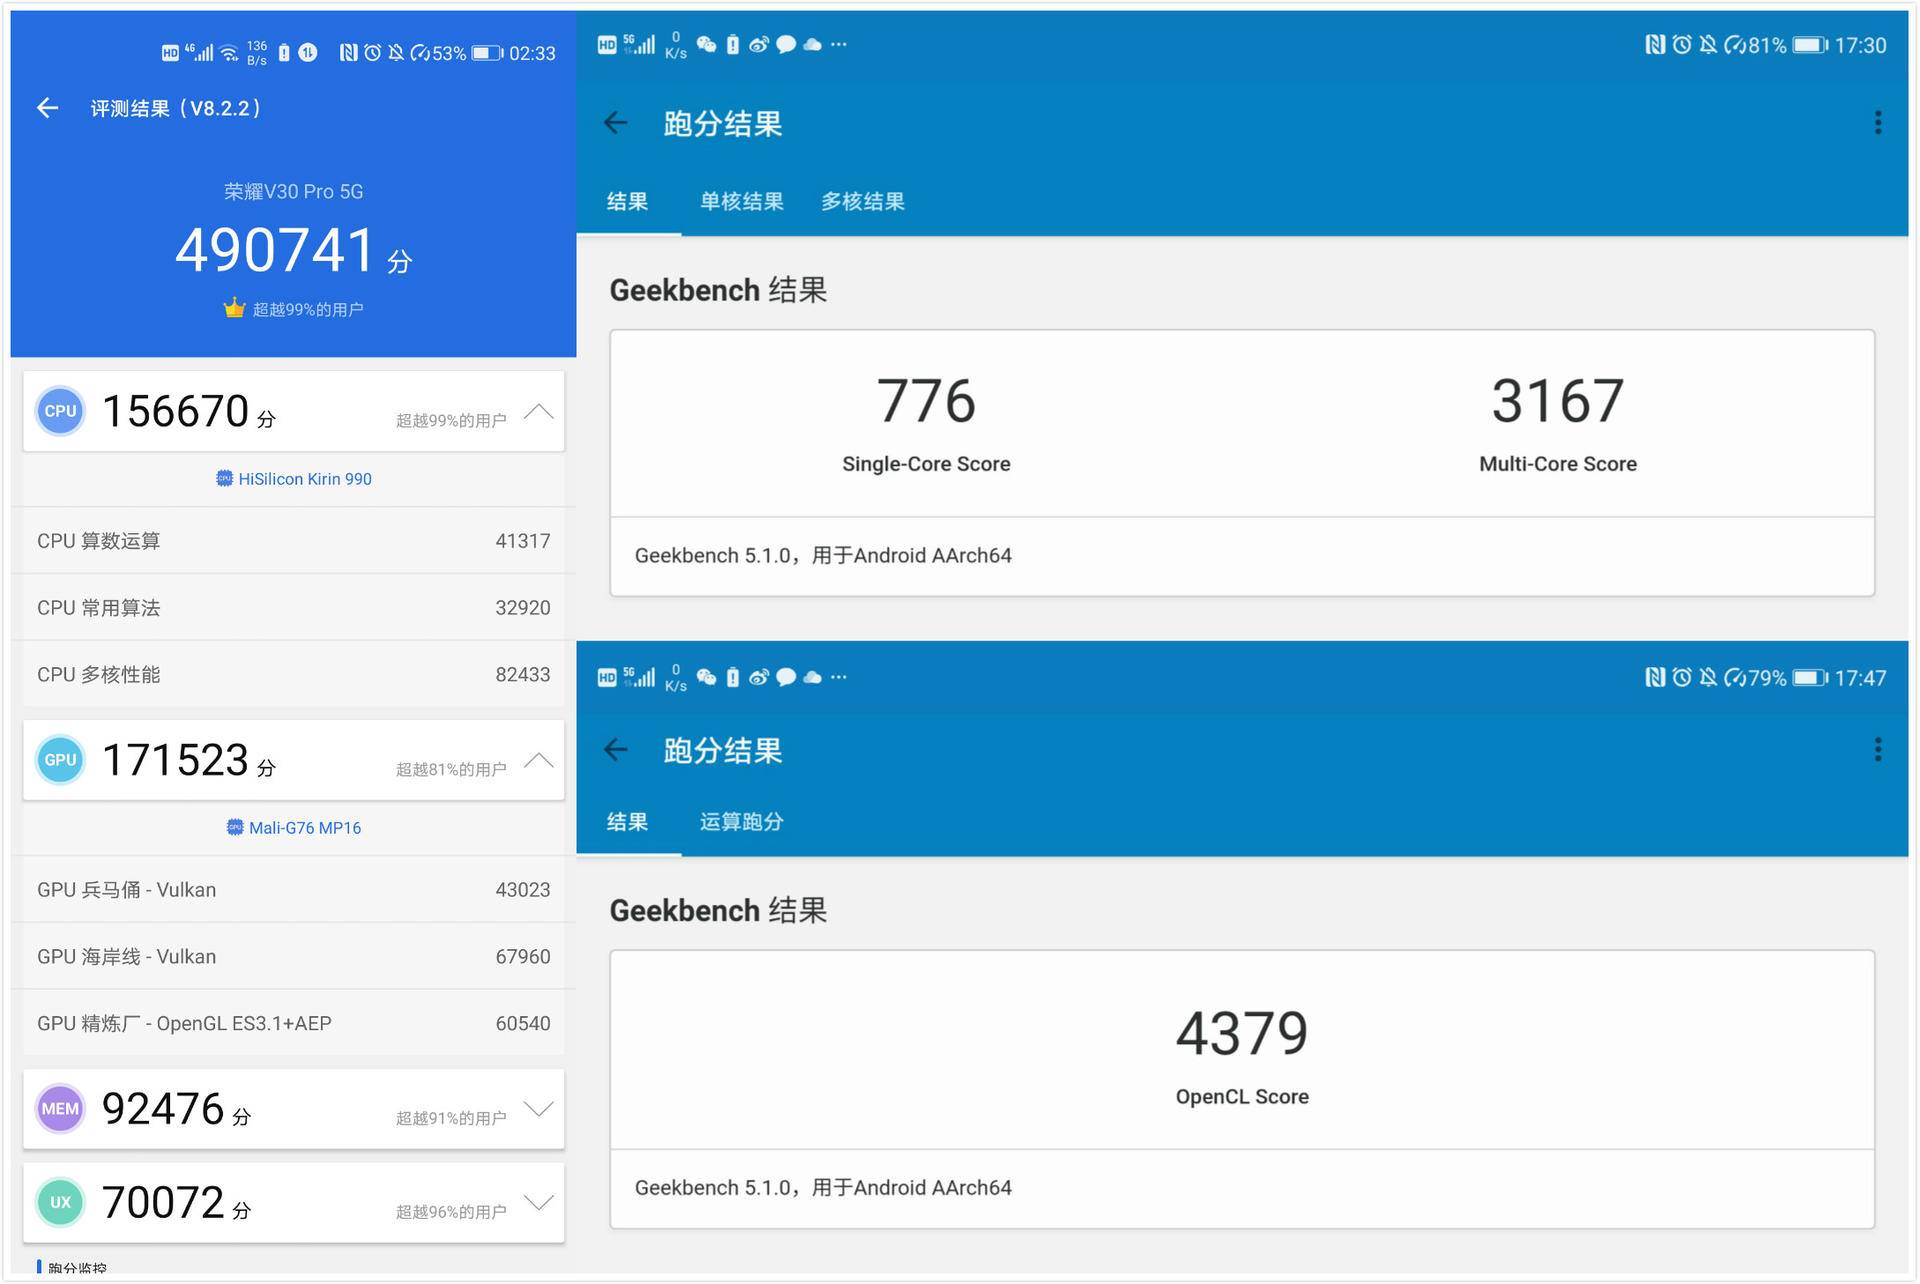
Task: Collapse the CPU 156670 score section
Action: pos(539,411)
